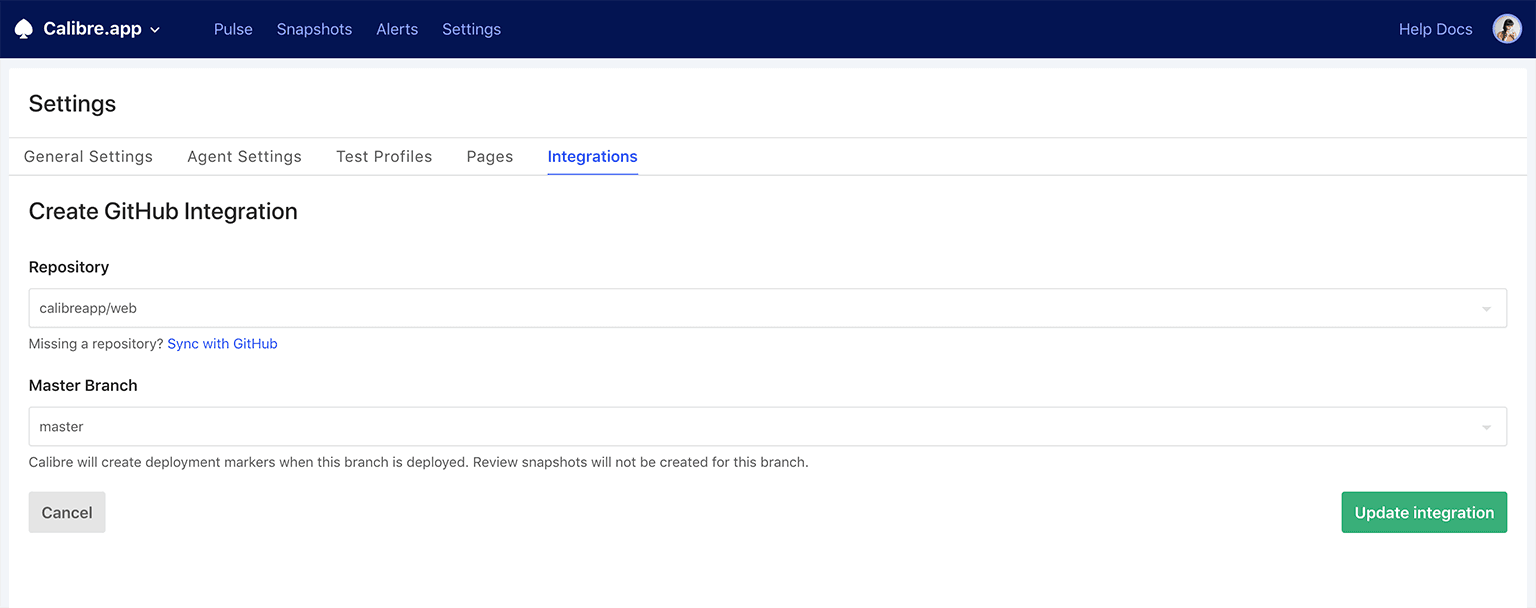The image size is (1536, 608).
Task: Go to Settings in the navigation bar
Action: click(471, 29)
